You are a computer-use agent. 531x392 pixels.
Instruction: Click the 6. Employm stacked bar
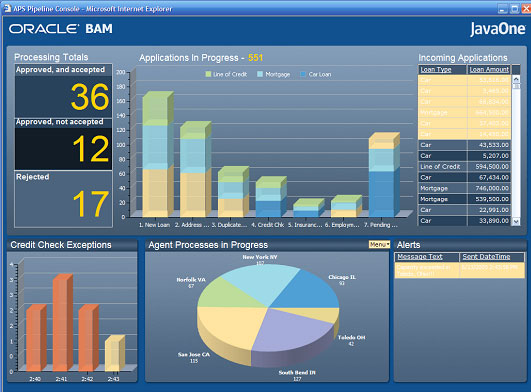pos(346,206)
